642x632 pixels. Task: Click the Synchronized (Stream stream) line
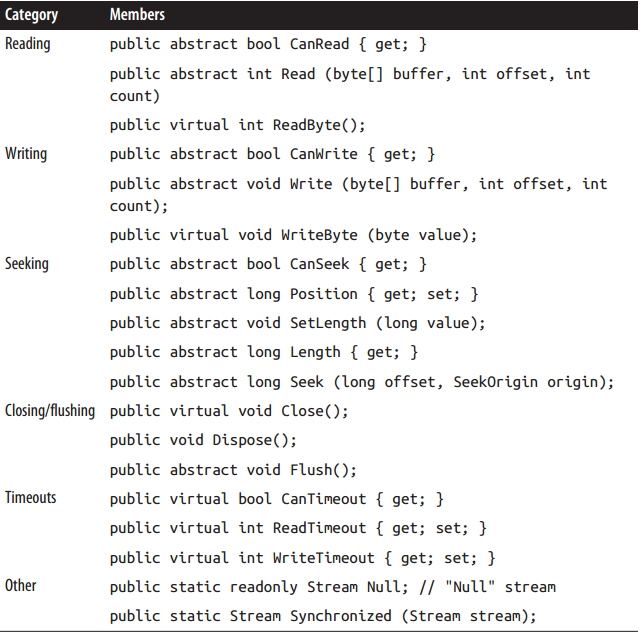coord(323,616)
